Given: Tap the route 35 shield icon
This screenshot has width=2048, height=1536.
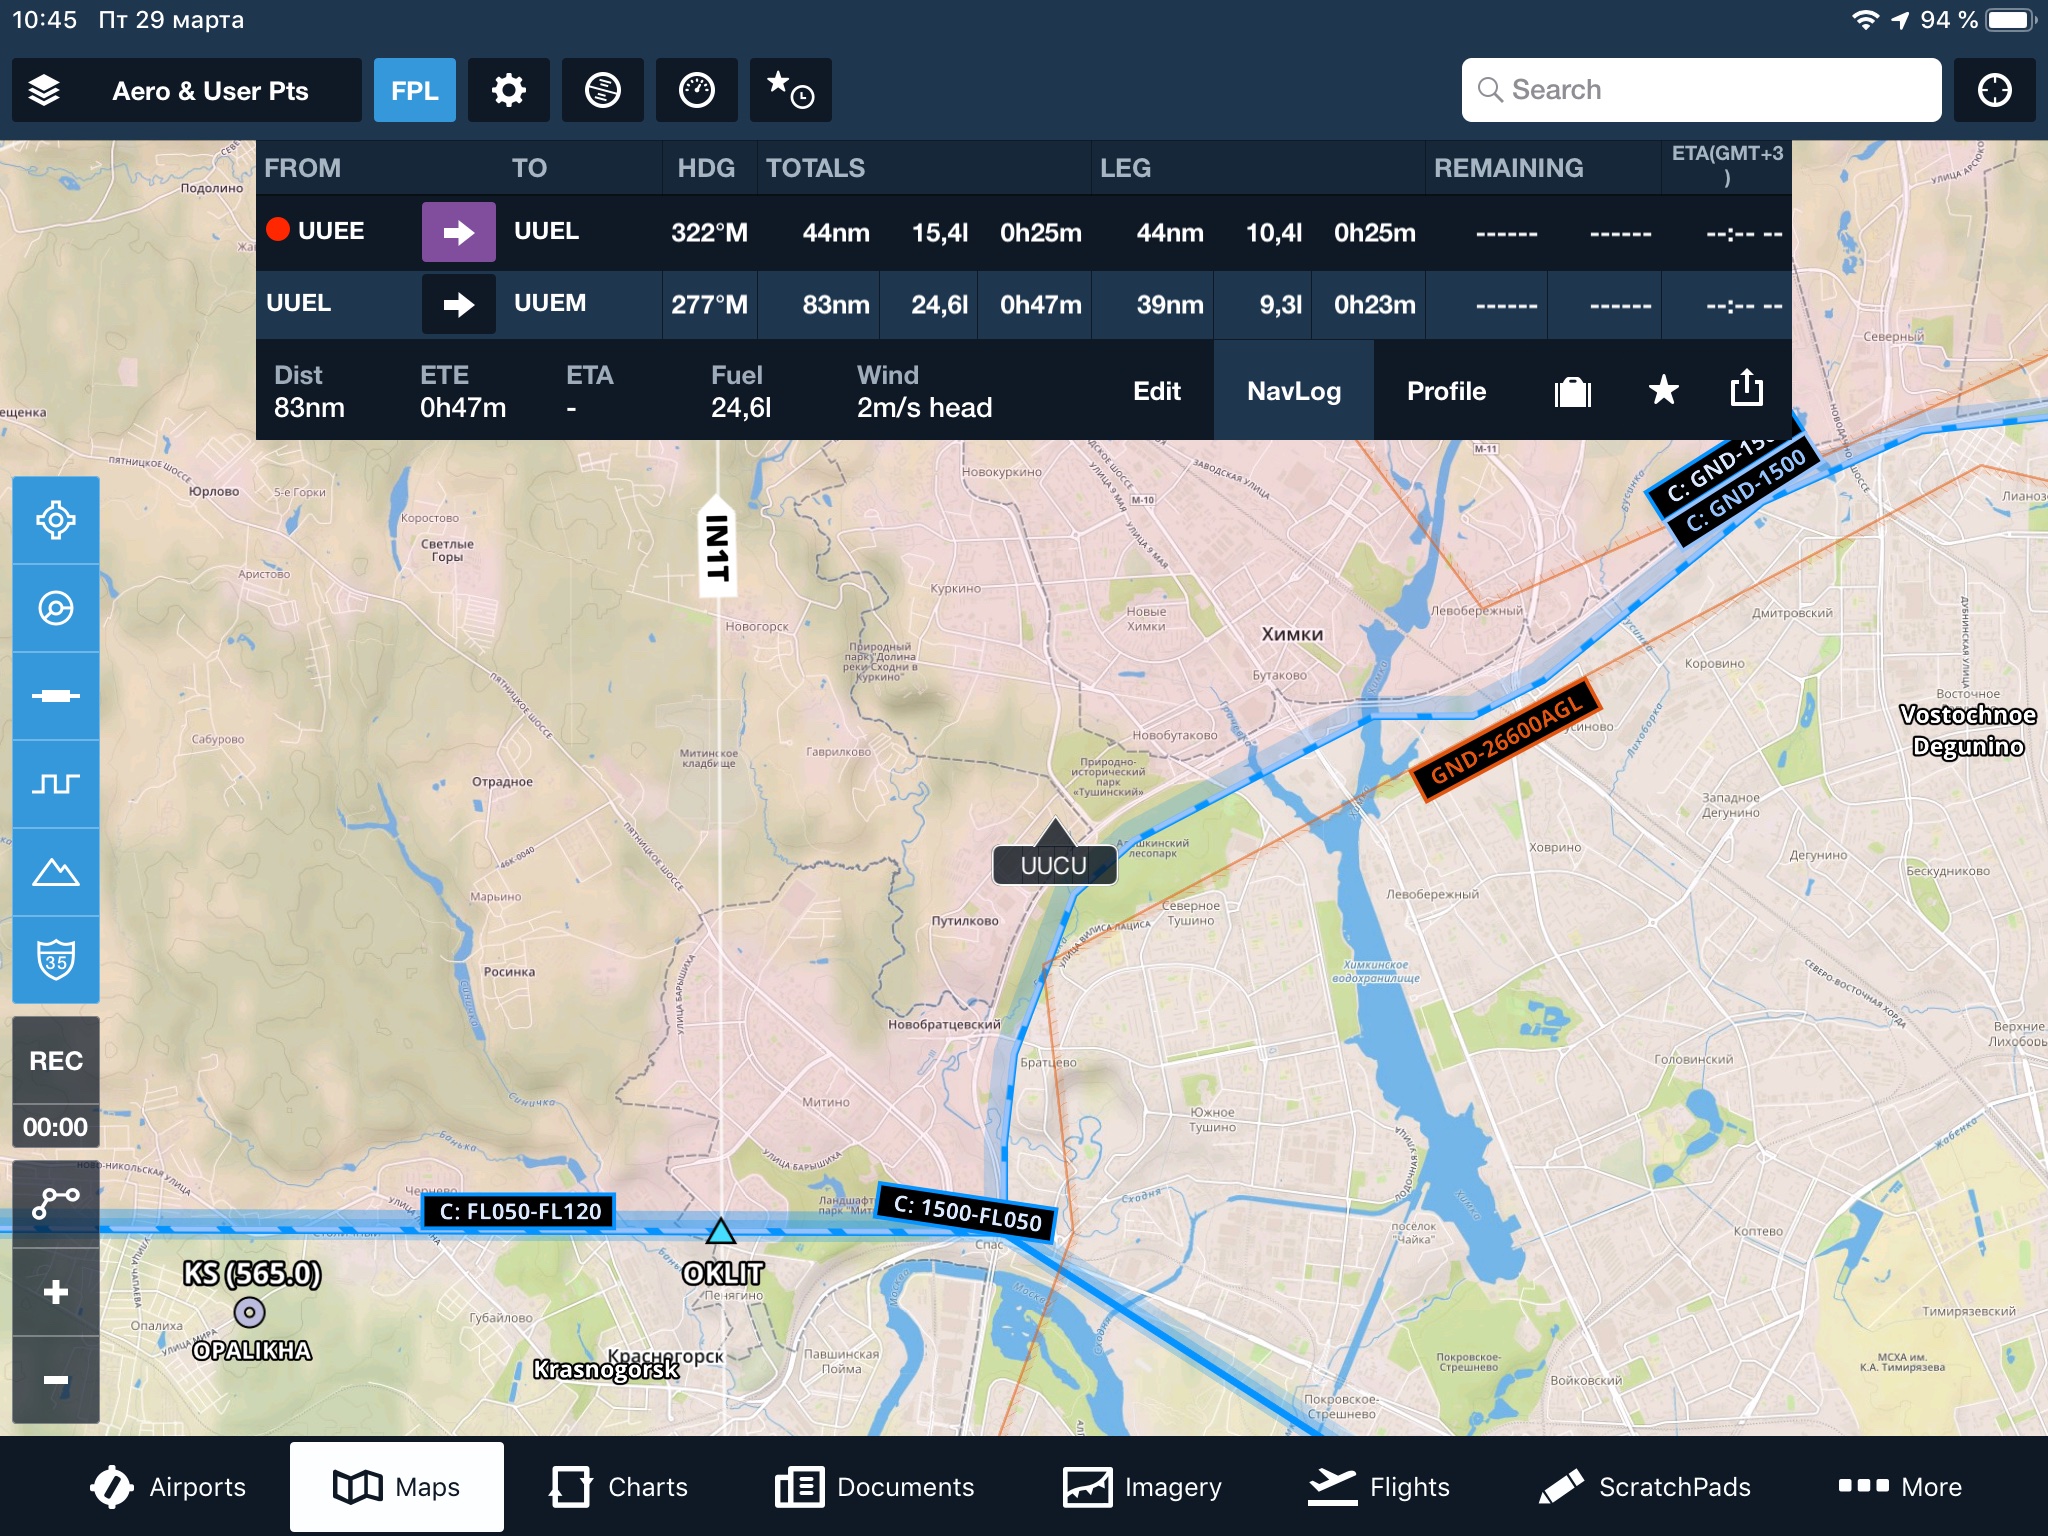Looking at the screenshot, I should pos(56,960).
